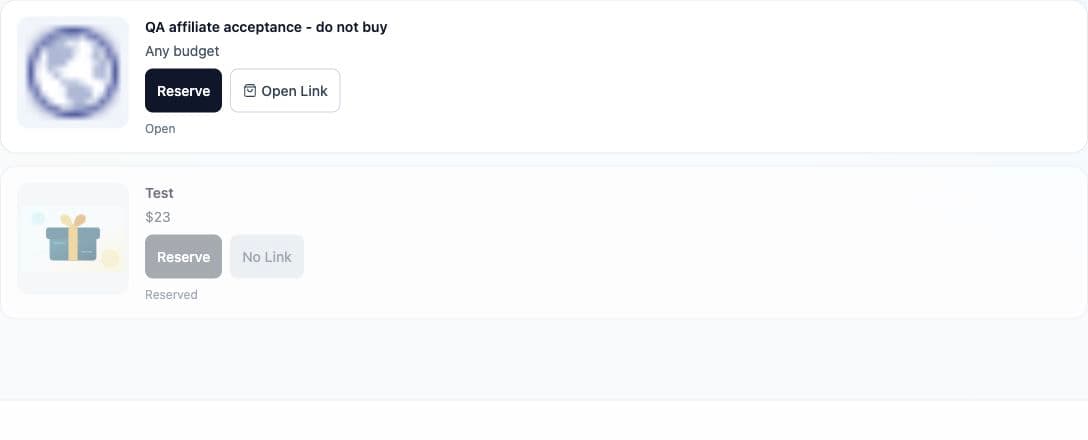Click the shopping bag icon in Open Link

click(x=250, y=90)
